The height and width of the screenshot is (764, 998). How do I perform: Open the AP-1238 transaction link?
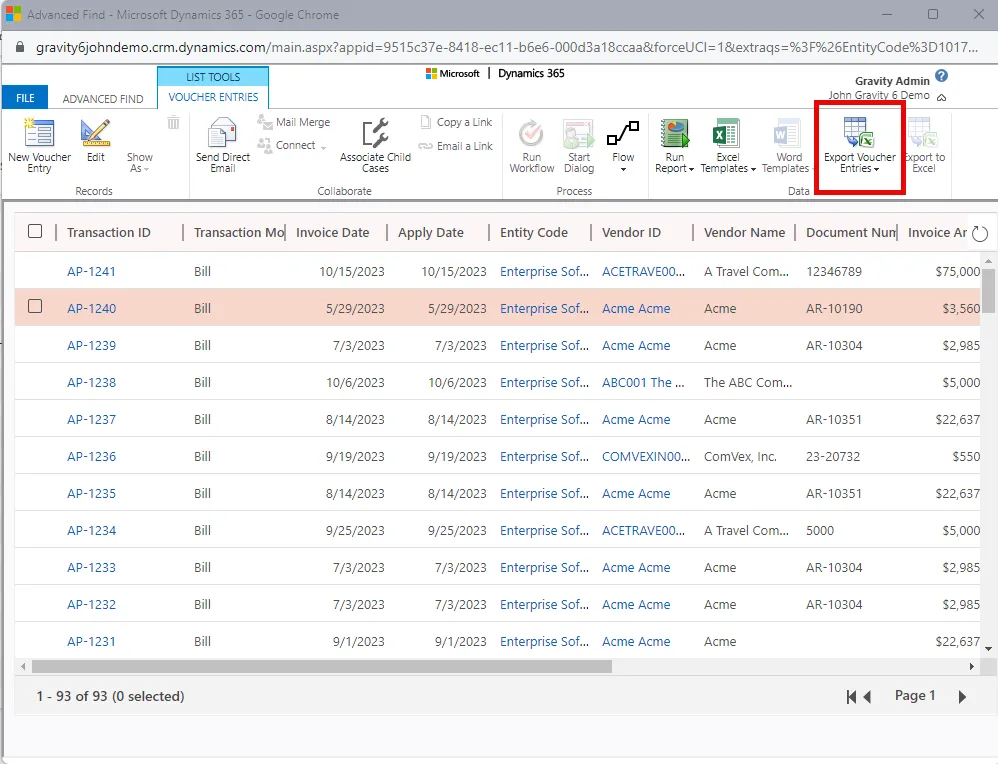tap(92, 382)
